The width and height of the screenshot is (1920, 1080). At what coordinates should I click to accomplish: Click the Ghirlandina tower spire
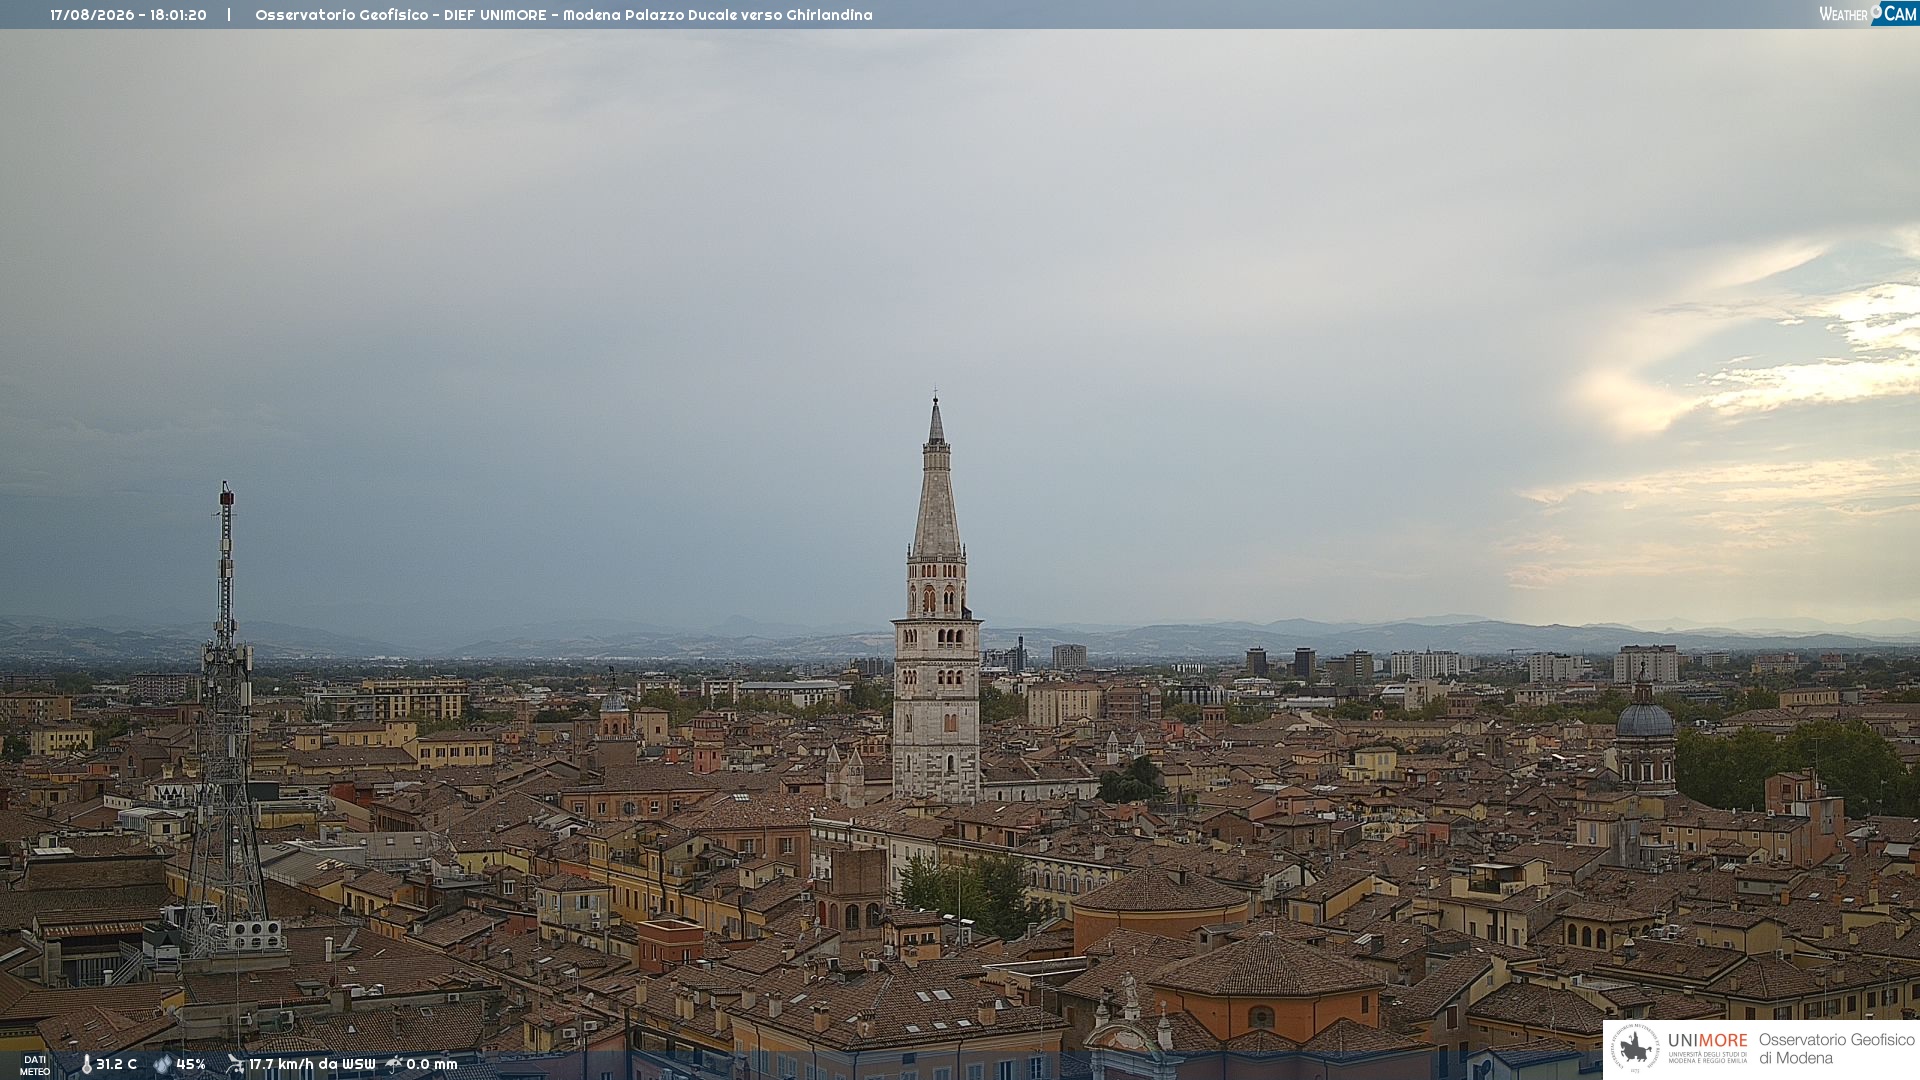tap(936, 478)
